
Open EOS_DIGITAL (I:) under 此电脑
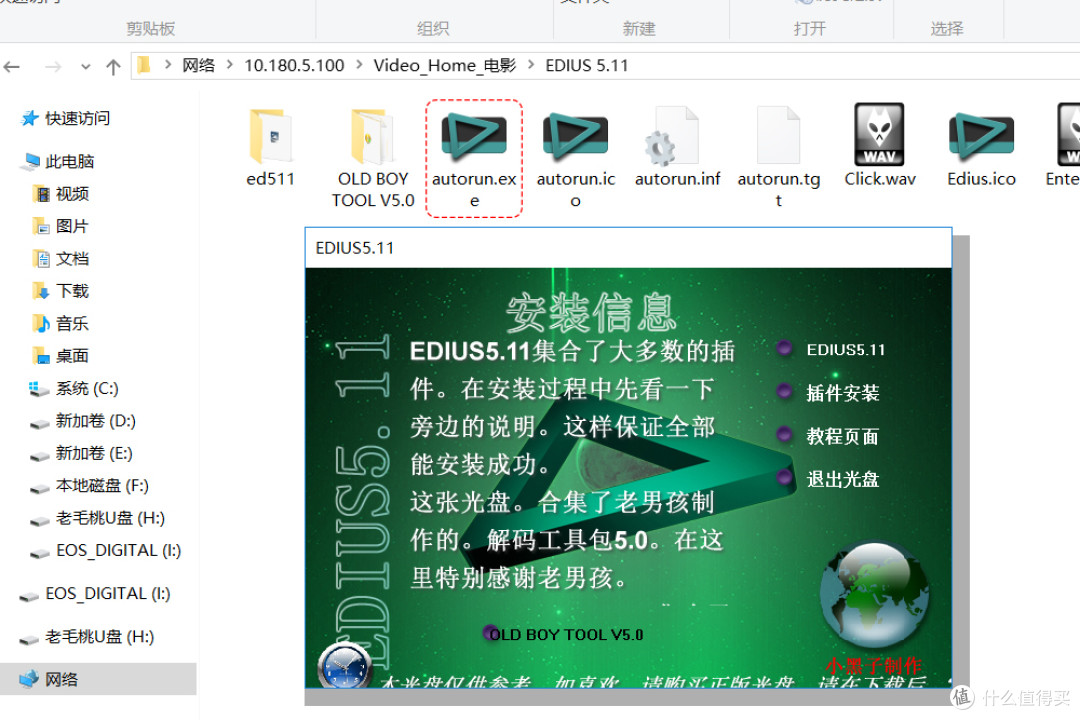click(105, 551)
